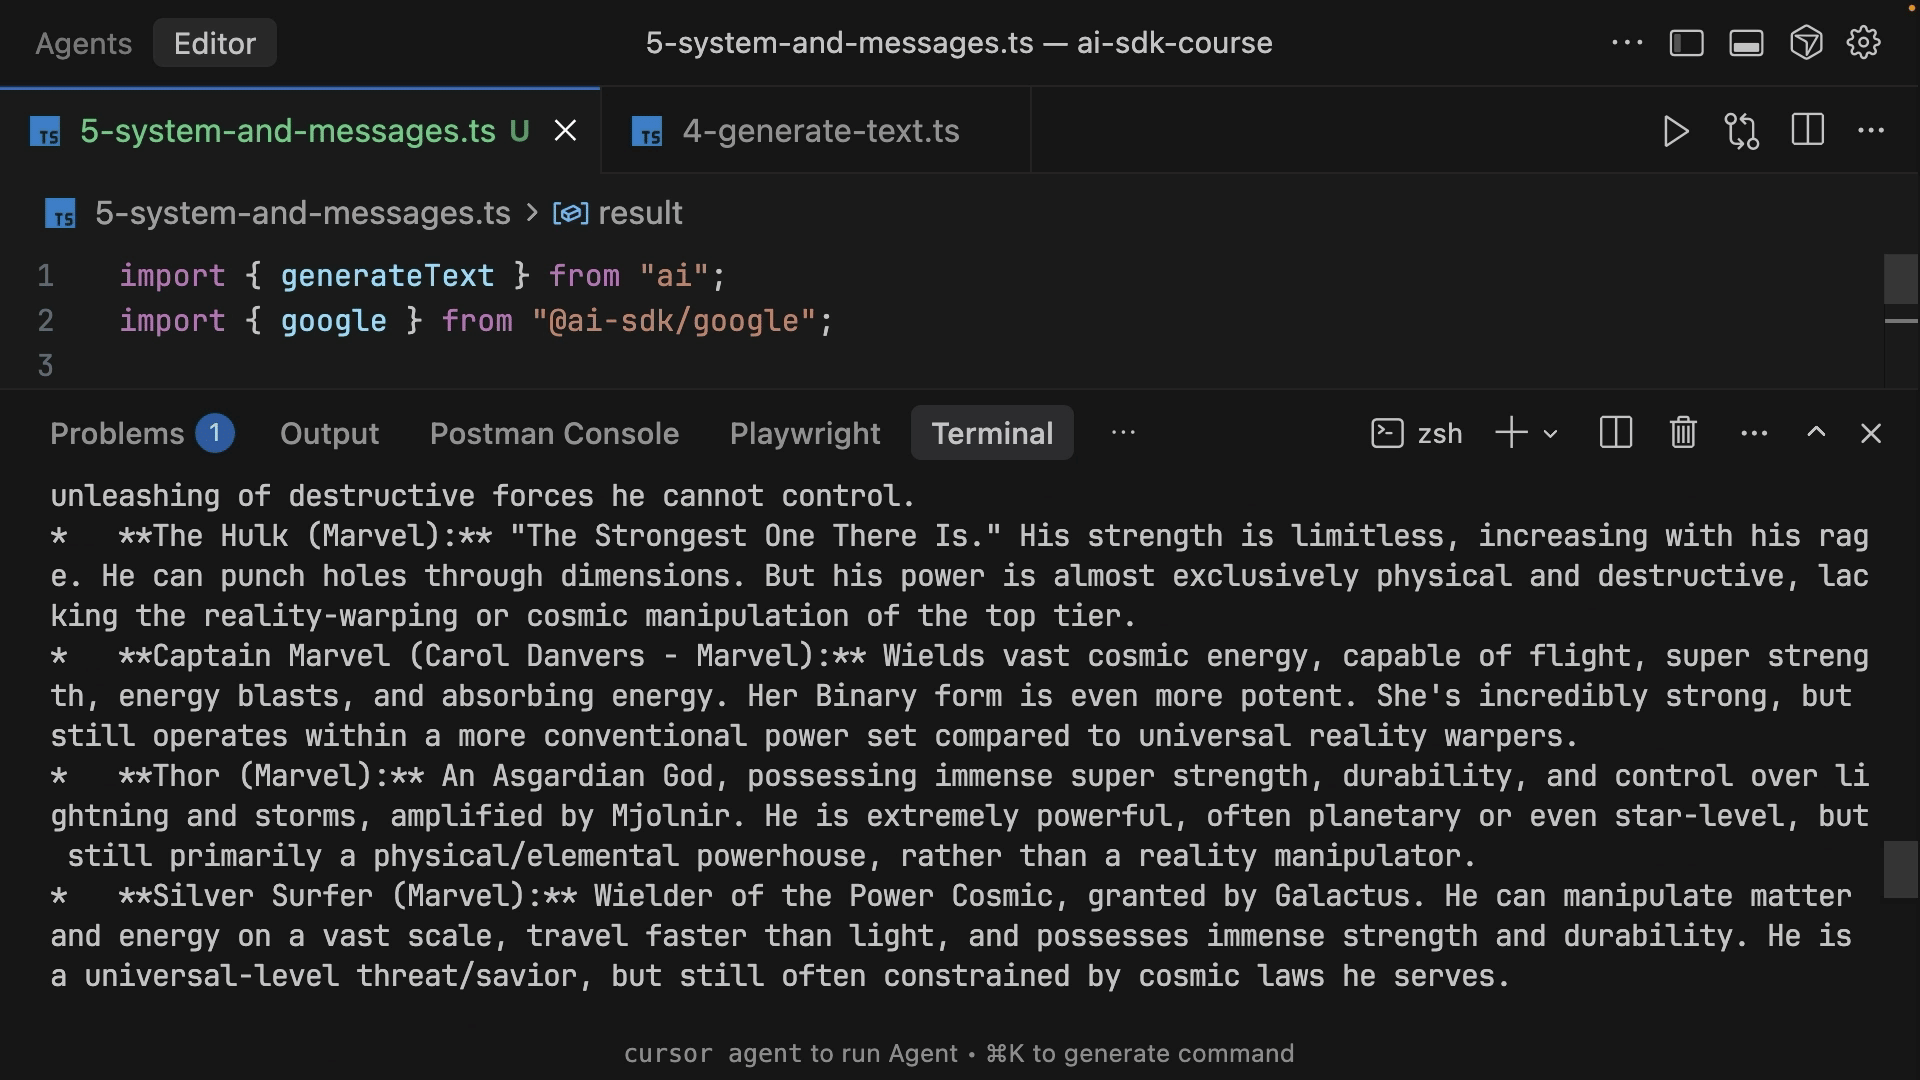Open the source control changes icon
This screenshot has width=1920, height=1080.
(x=1741, y=131)
